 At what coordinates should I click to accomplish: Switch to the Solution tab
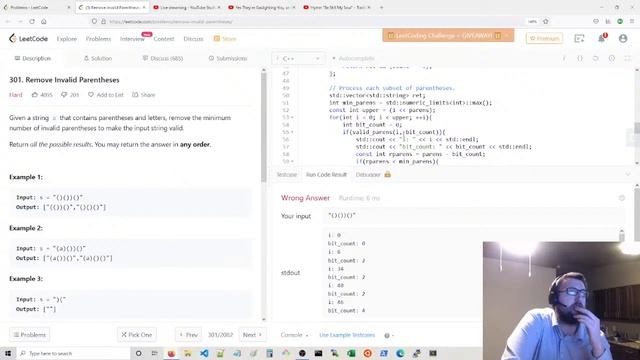(98, 58)
